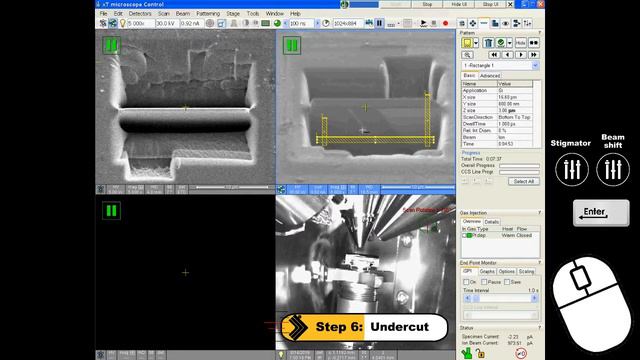Image resolution: width=640 pixels, height=360 pixels.
Task: Click the green checkmark pattern icon
Action: (500, 42)
